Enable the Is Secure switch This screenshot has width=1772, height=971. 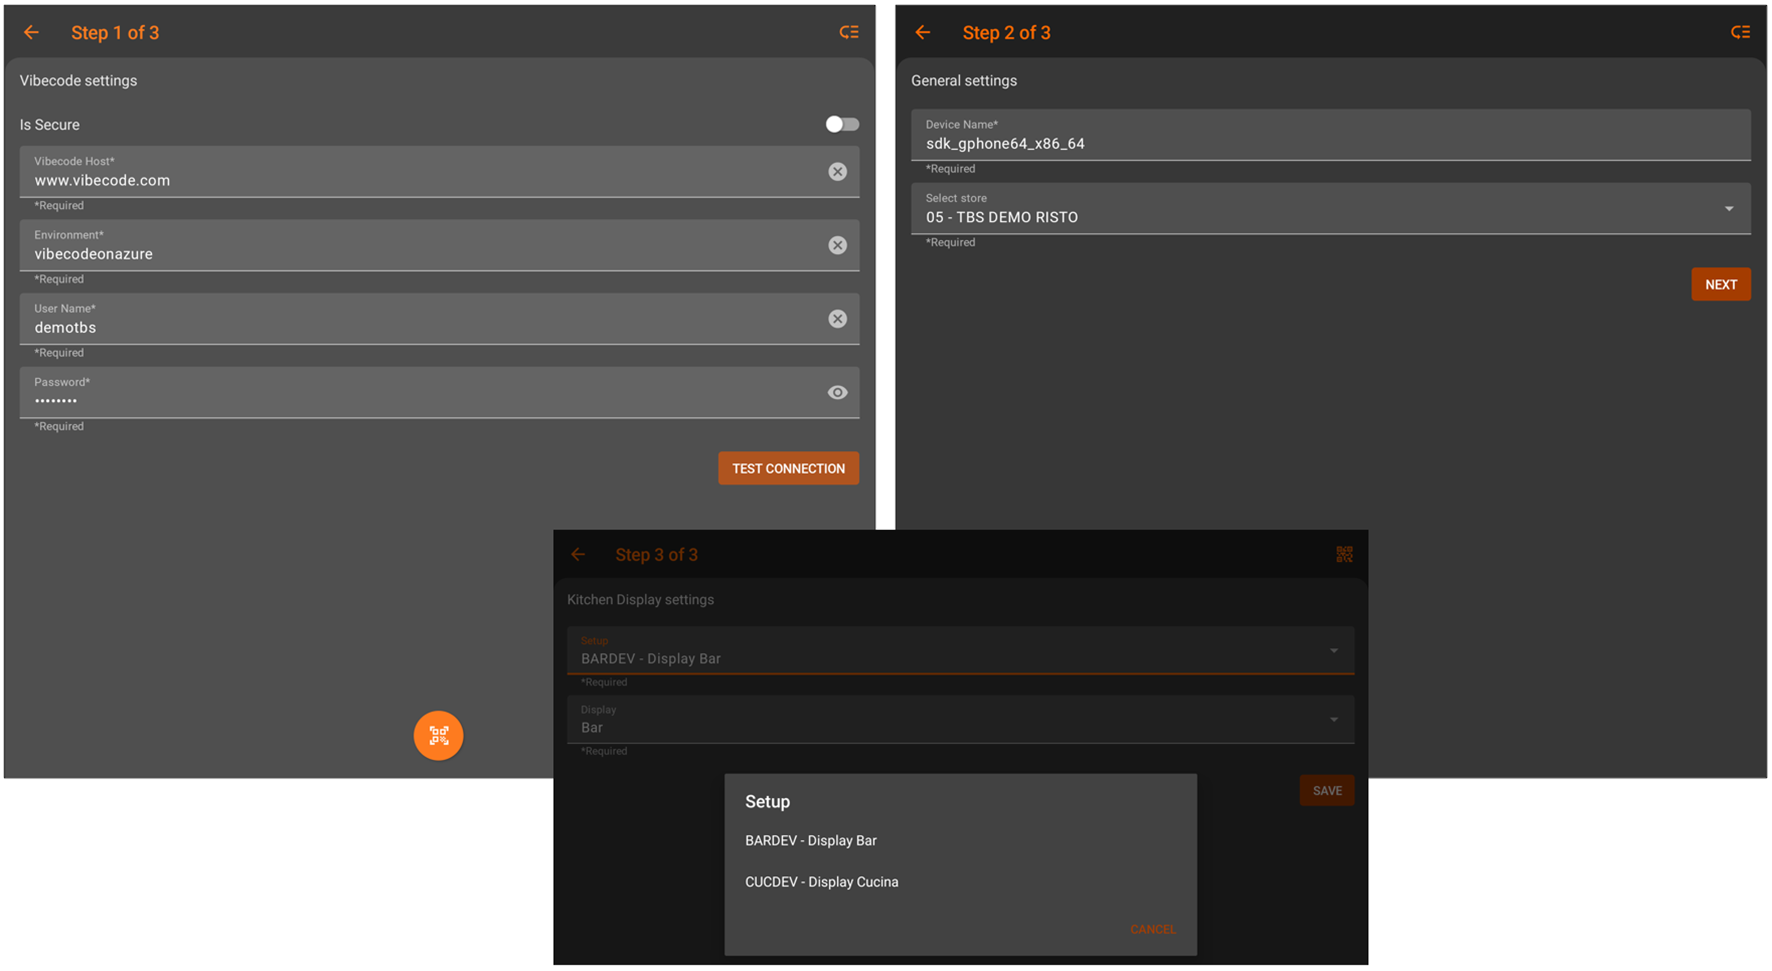841,125
